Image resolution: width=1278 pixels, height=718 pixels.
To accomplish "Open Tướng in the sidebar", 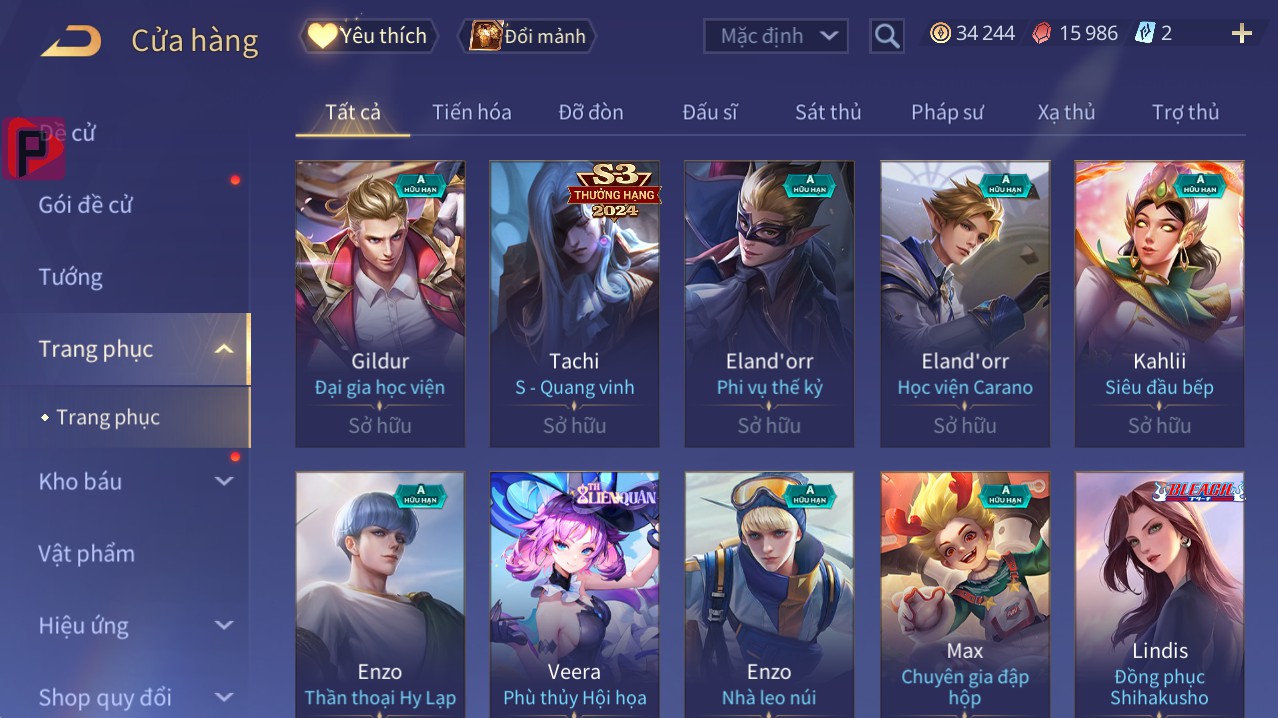I will 71,277.
